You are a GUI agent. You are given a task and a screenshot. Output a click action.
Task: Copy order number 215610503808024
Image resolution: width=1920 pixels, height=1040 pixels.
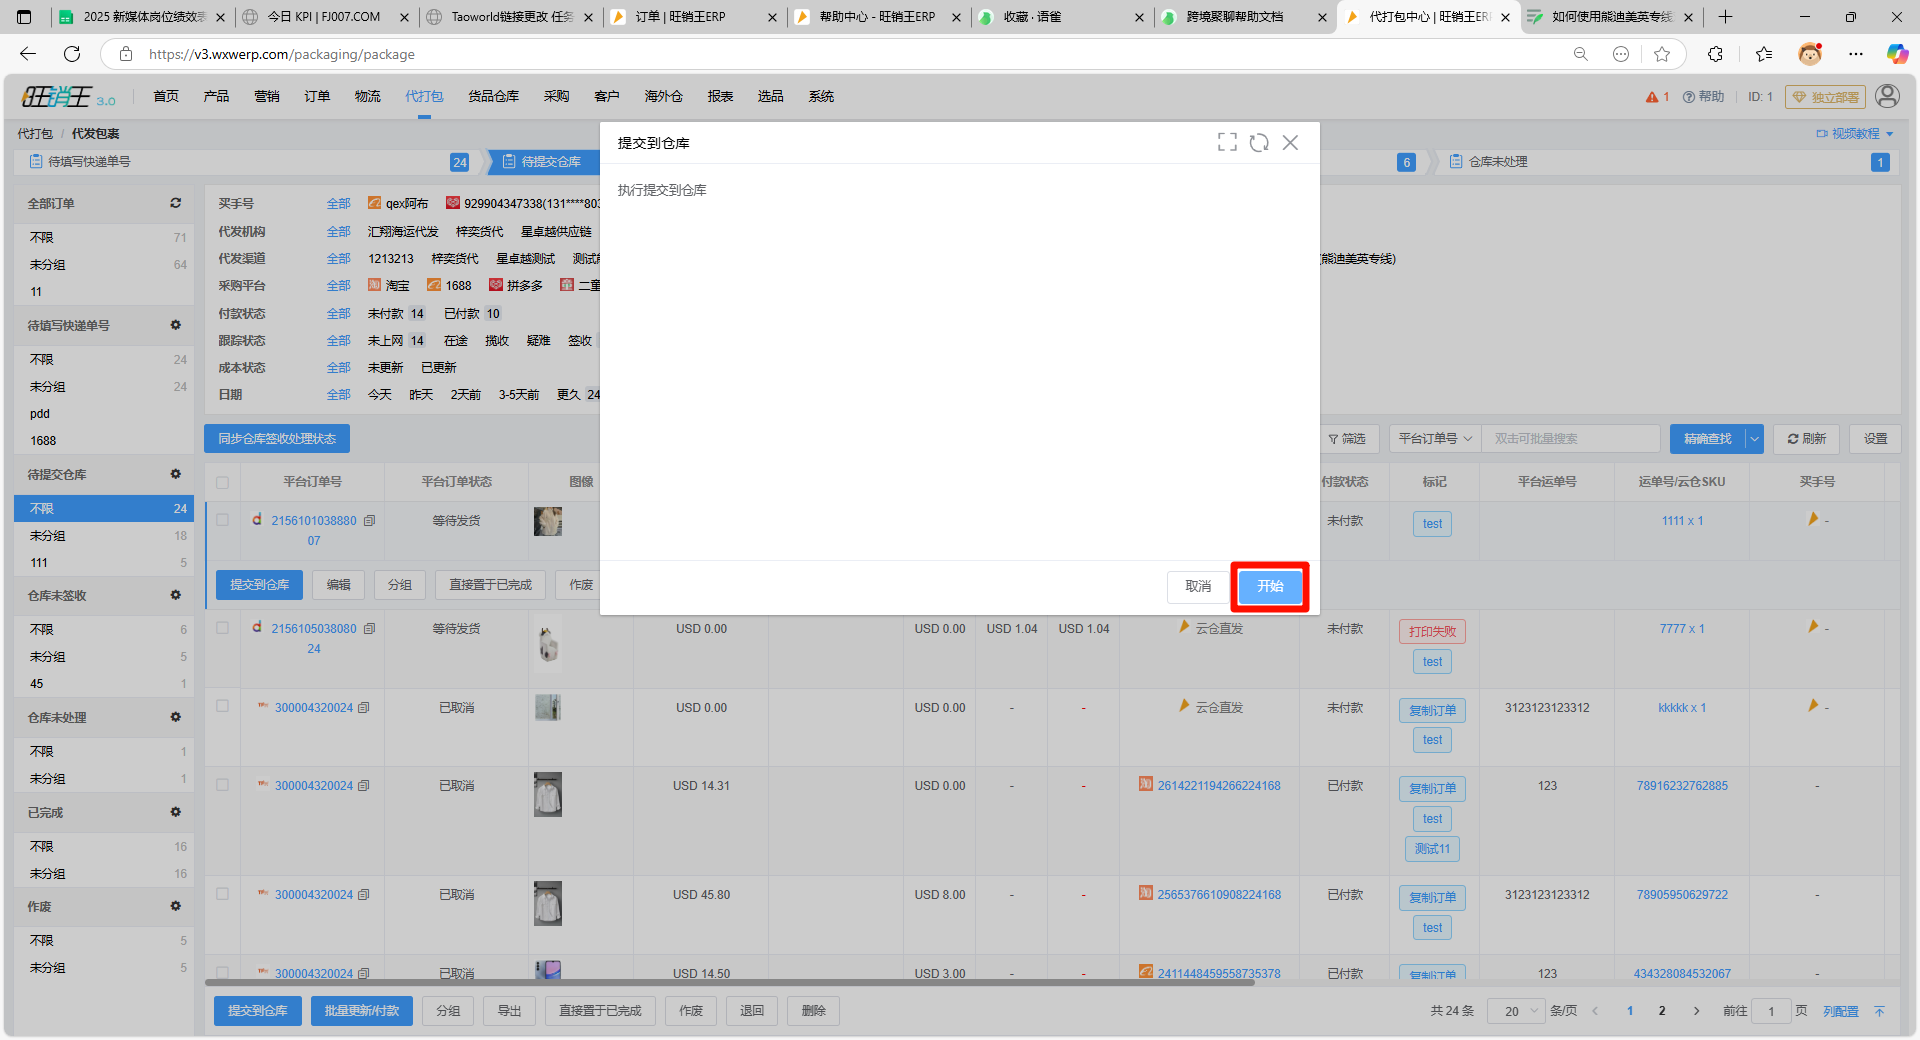click(370, 629)
